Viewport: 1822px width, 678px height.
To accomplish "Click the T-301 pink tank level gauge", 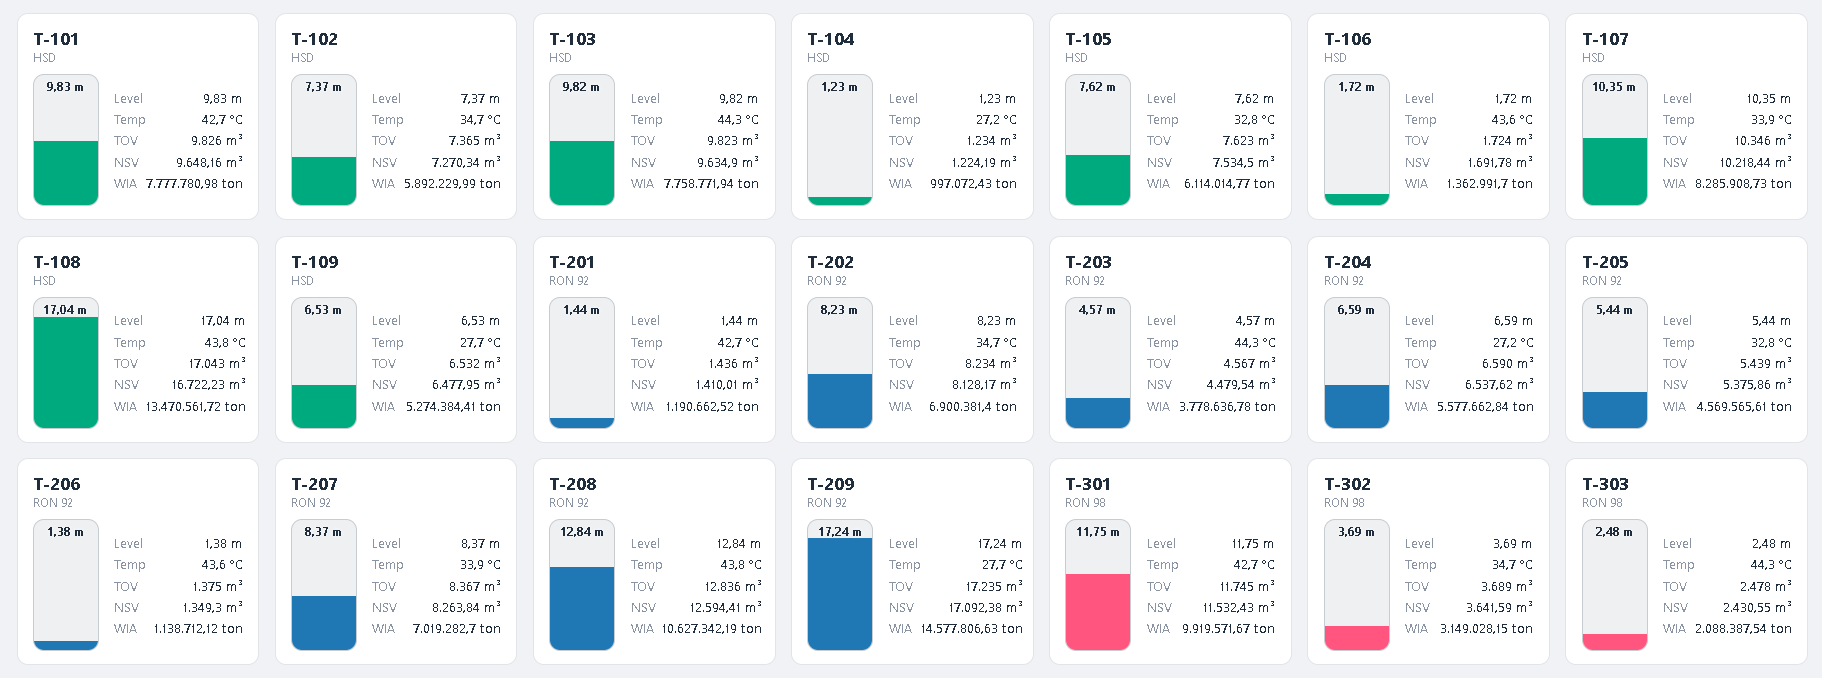I will (x=1098, y=585).
